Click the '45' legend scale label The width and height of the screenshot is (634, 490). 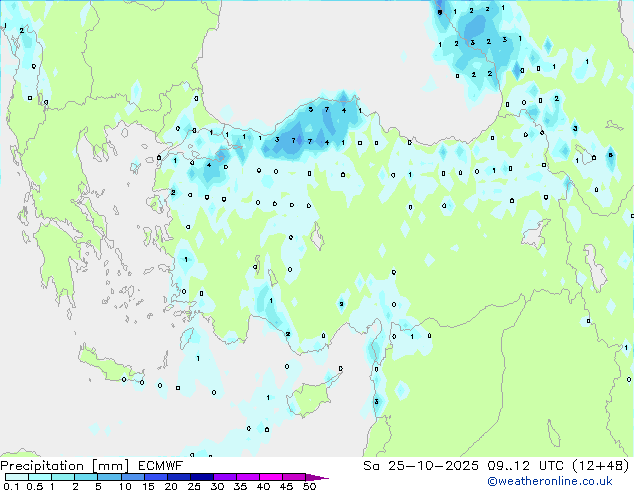point(286,486)
